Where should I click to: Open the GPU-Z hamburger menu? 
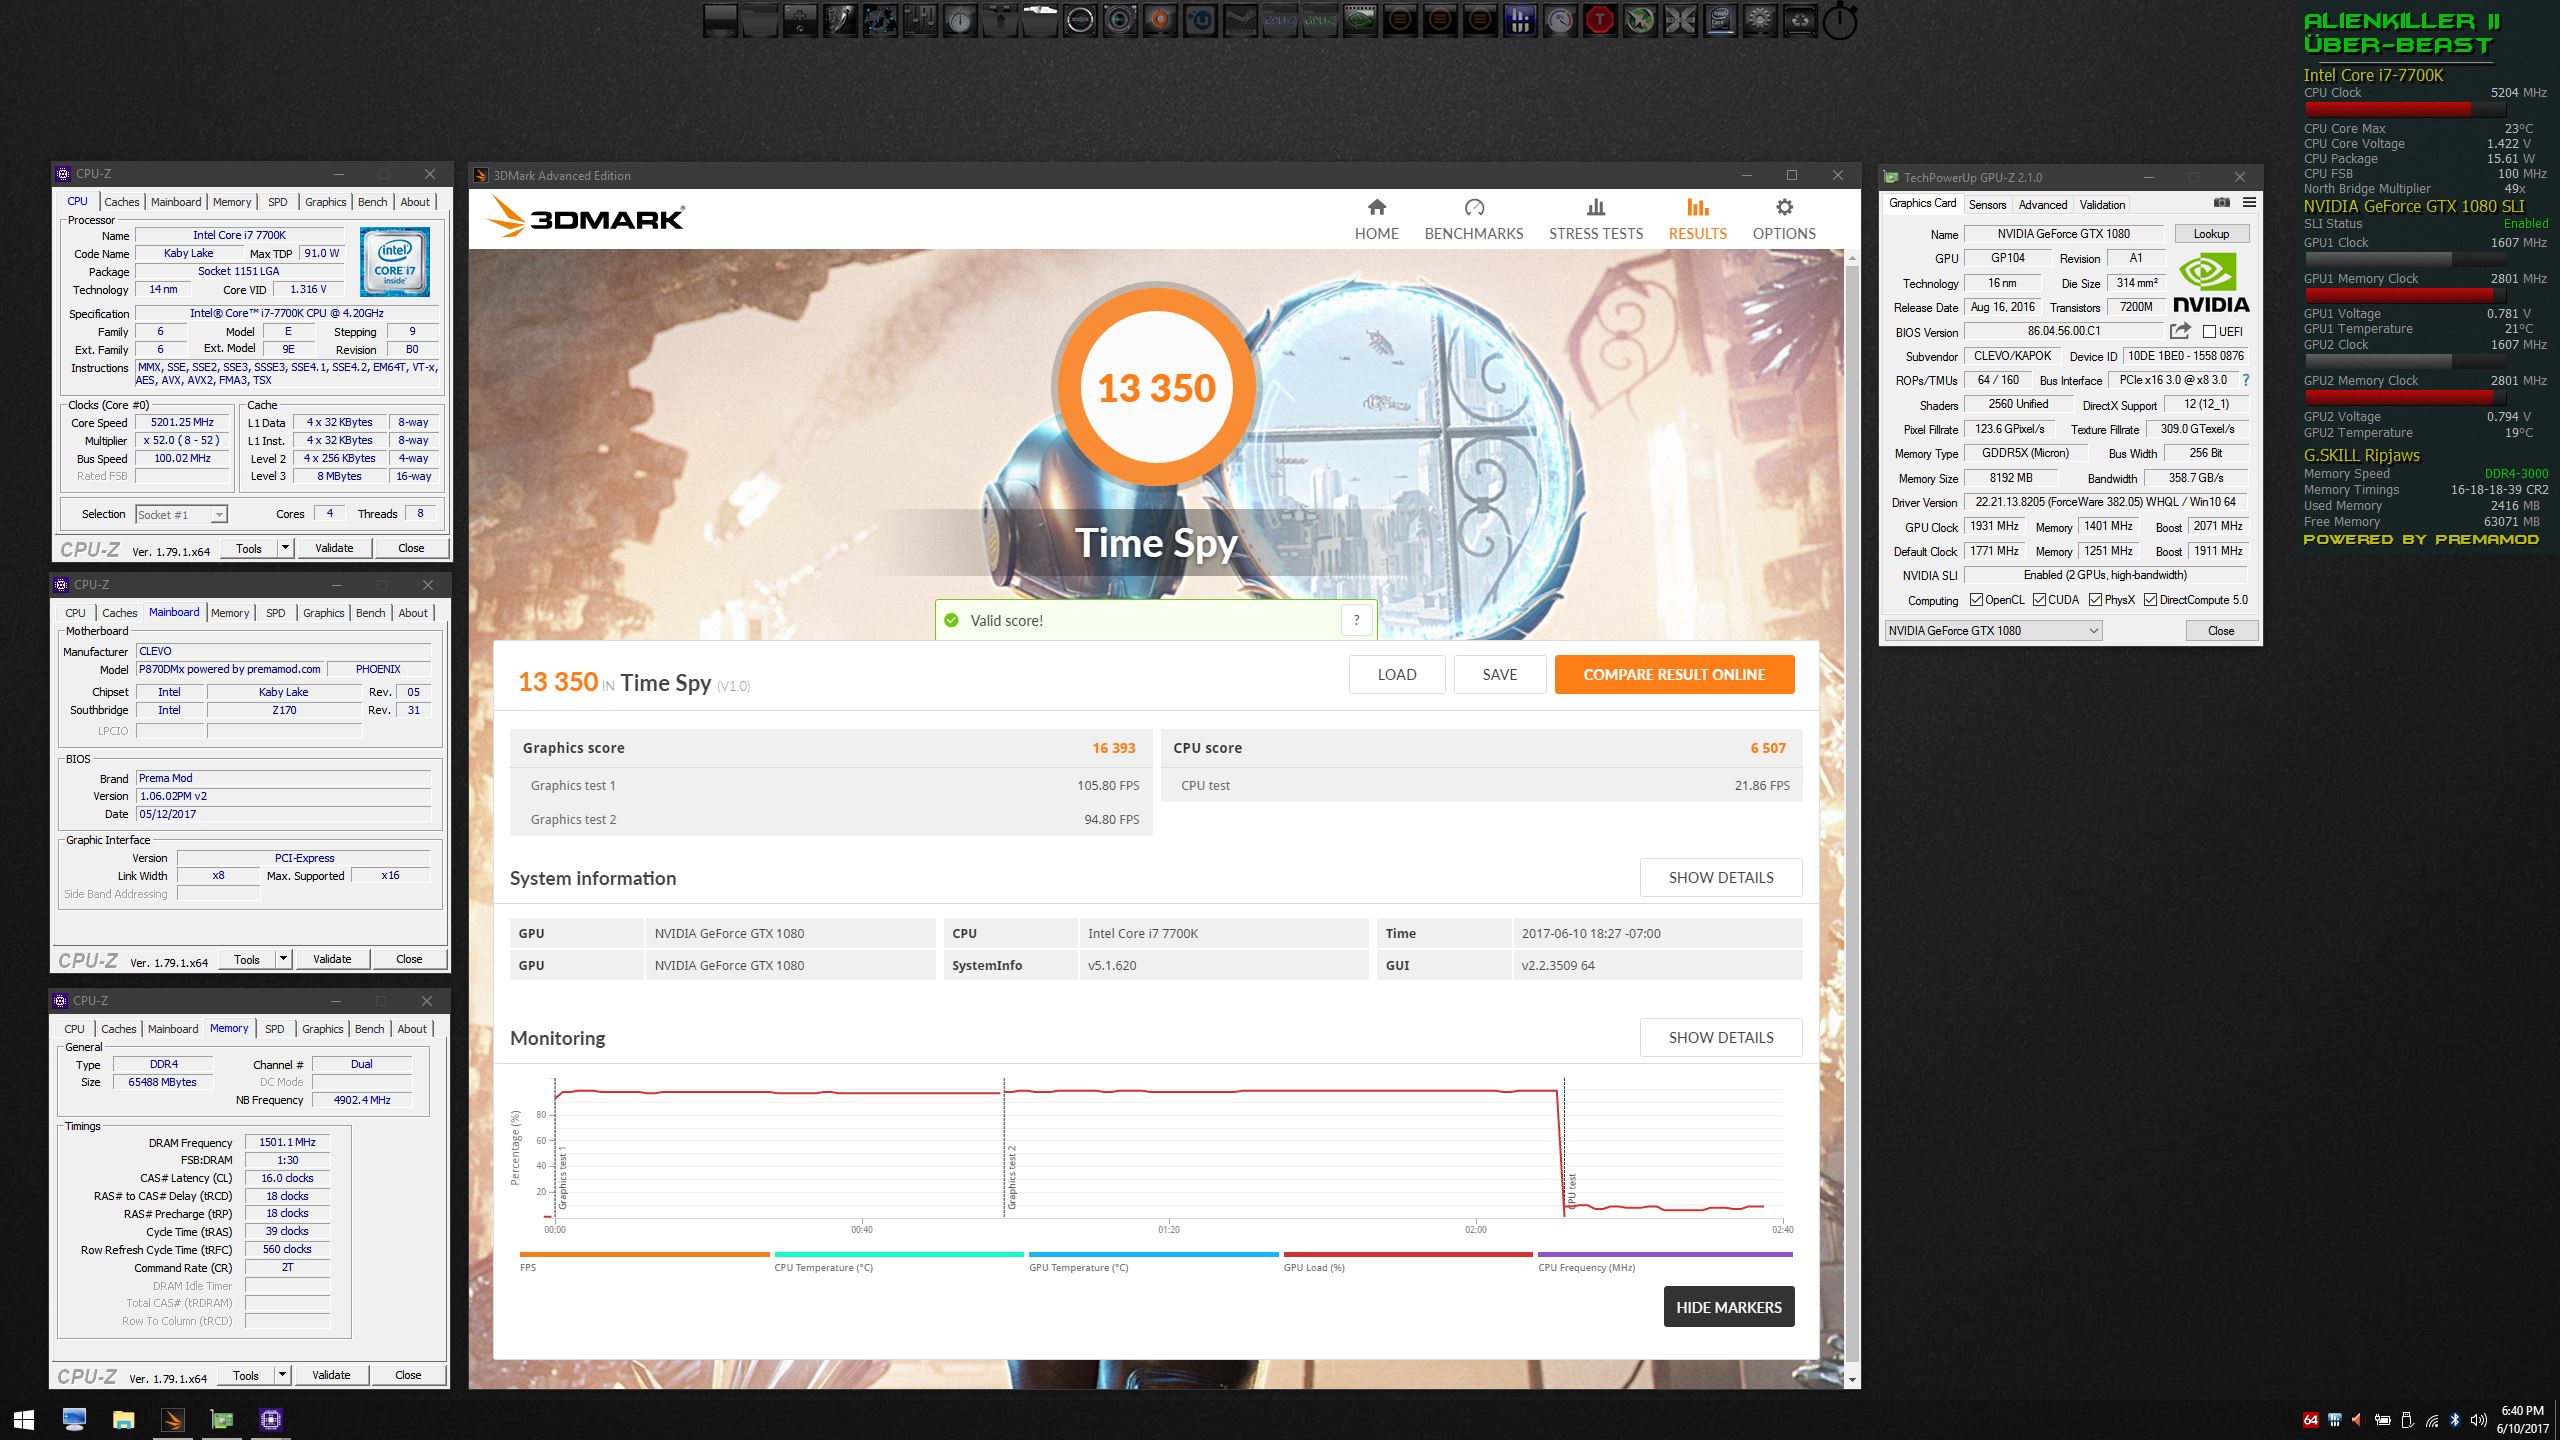(2249, 203)
